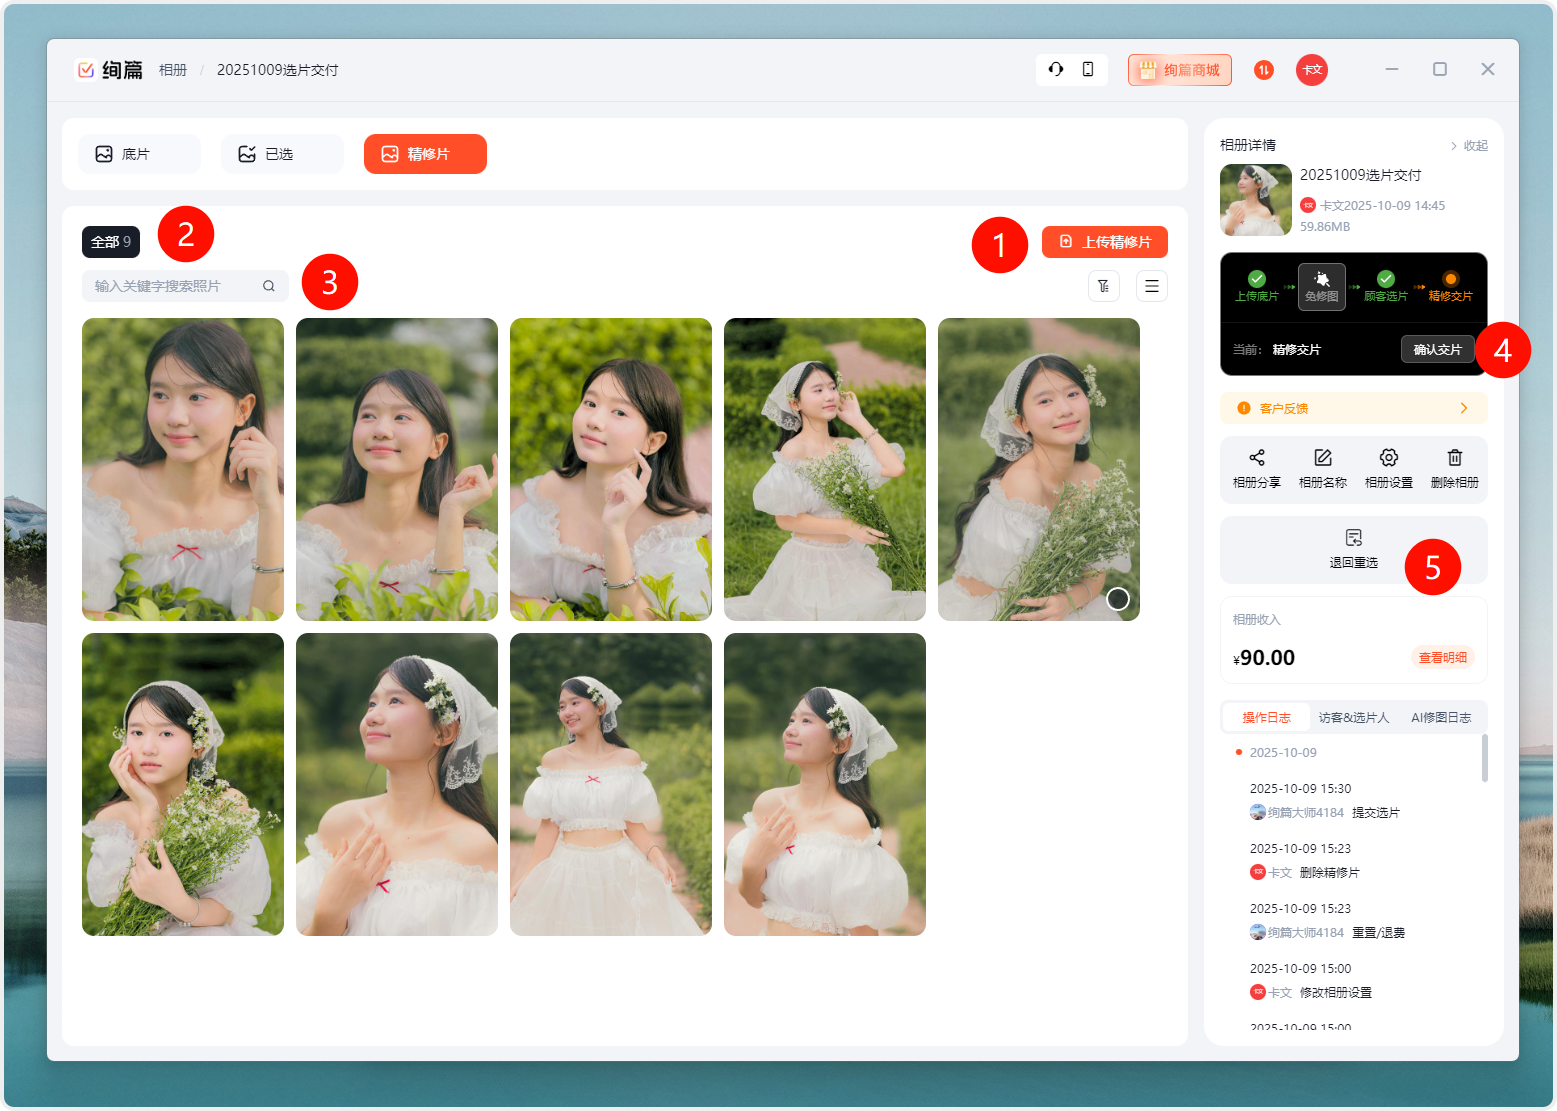Click the 退回重选 icon
Image resolution: width=1557 pixels, height=1111 pixels.
coord(1353,538)
